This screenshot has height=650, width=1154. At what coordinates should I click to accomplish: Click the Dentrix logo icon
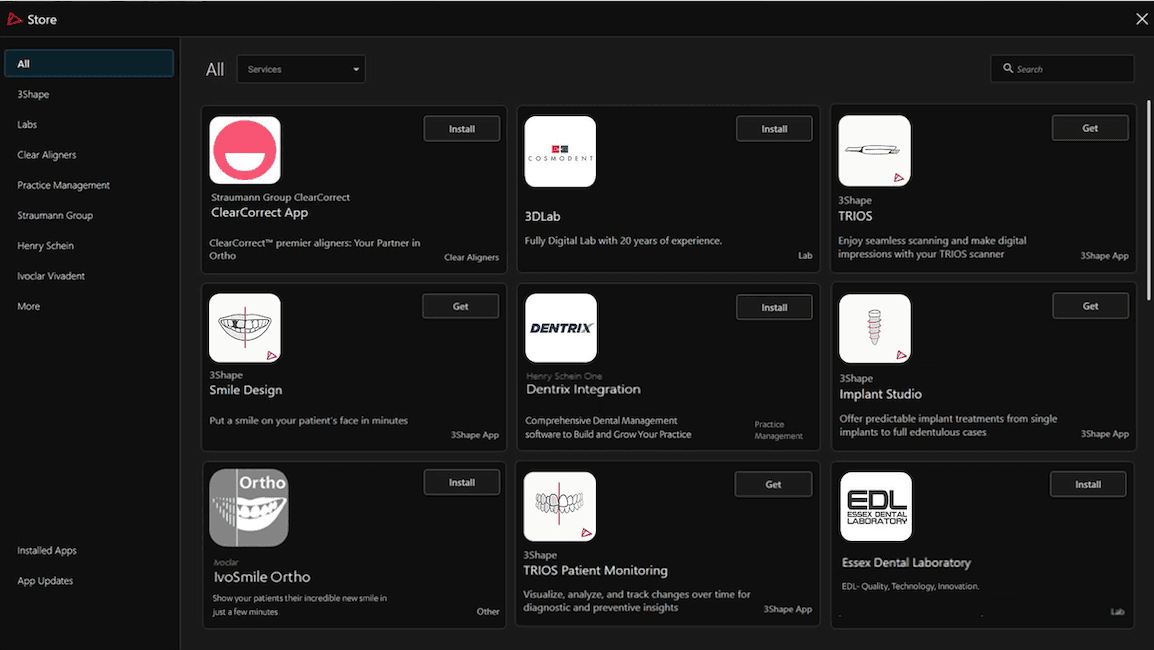coord(560,328)
